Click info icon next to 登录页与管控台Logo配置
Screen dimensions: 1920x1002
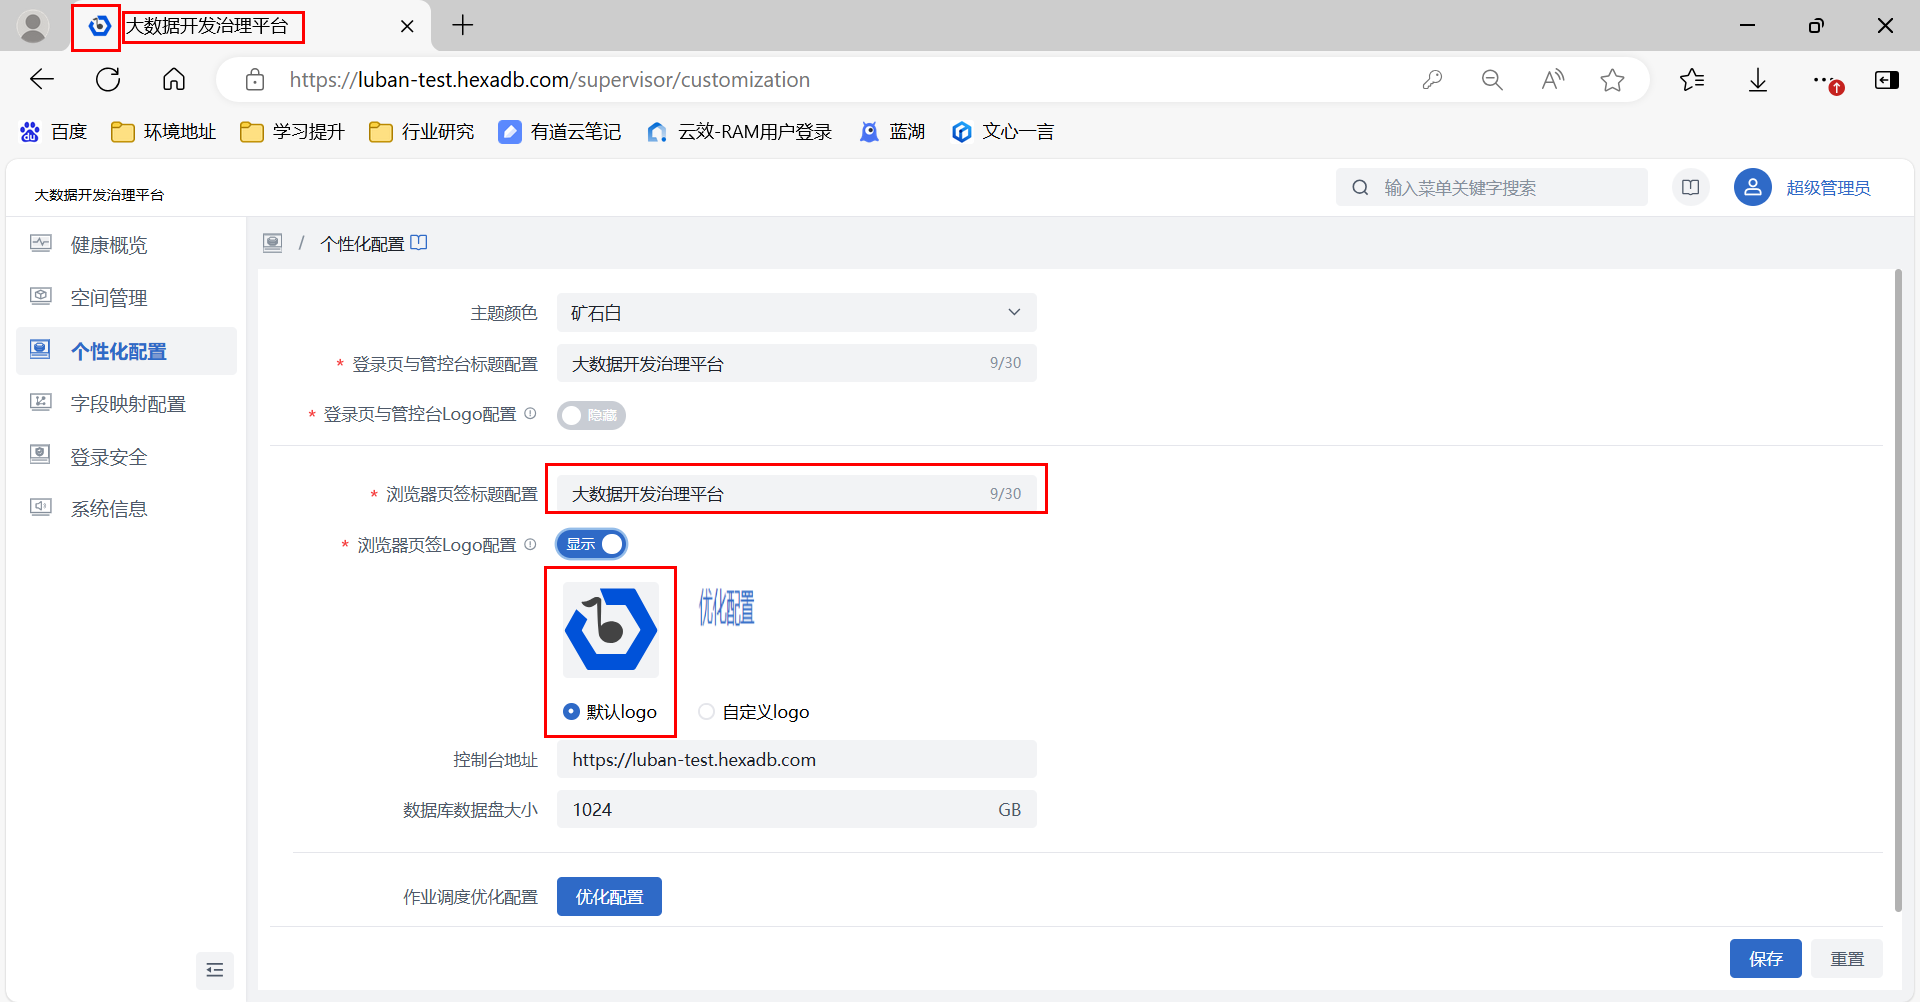coord(530,414)
